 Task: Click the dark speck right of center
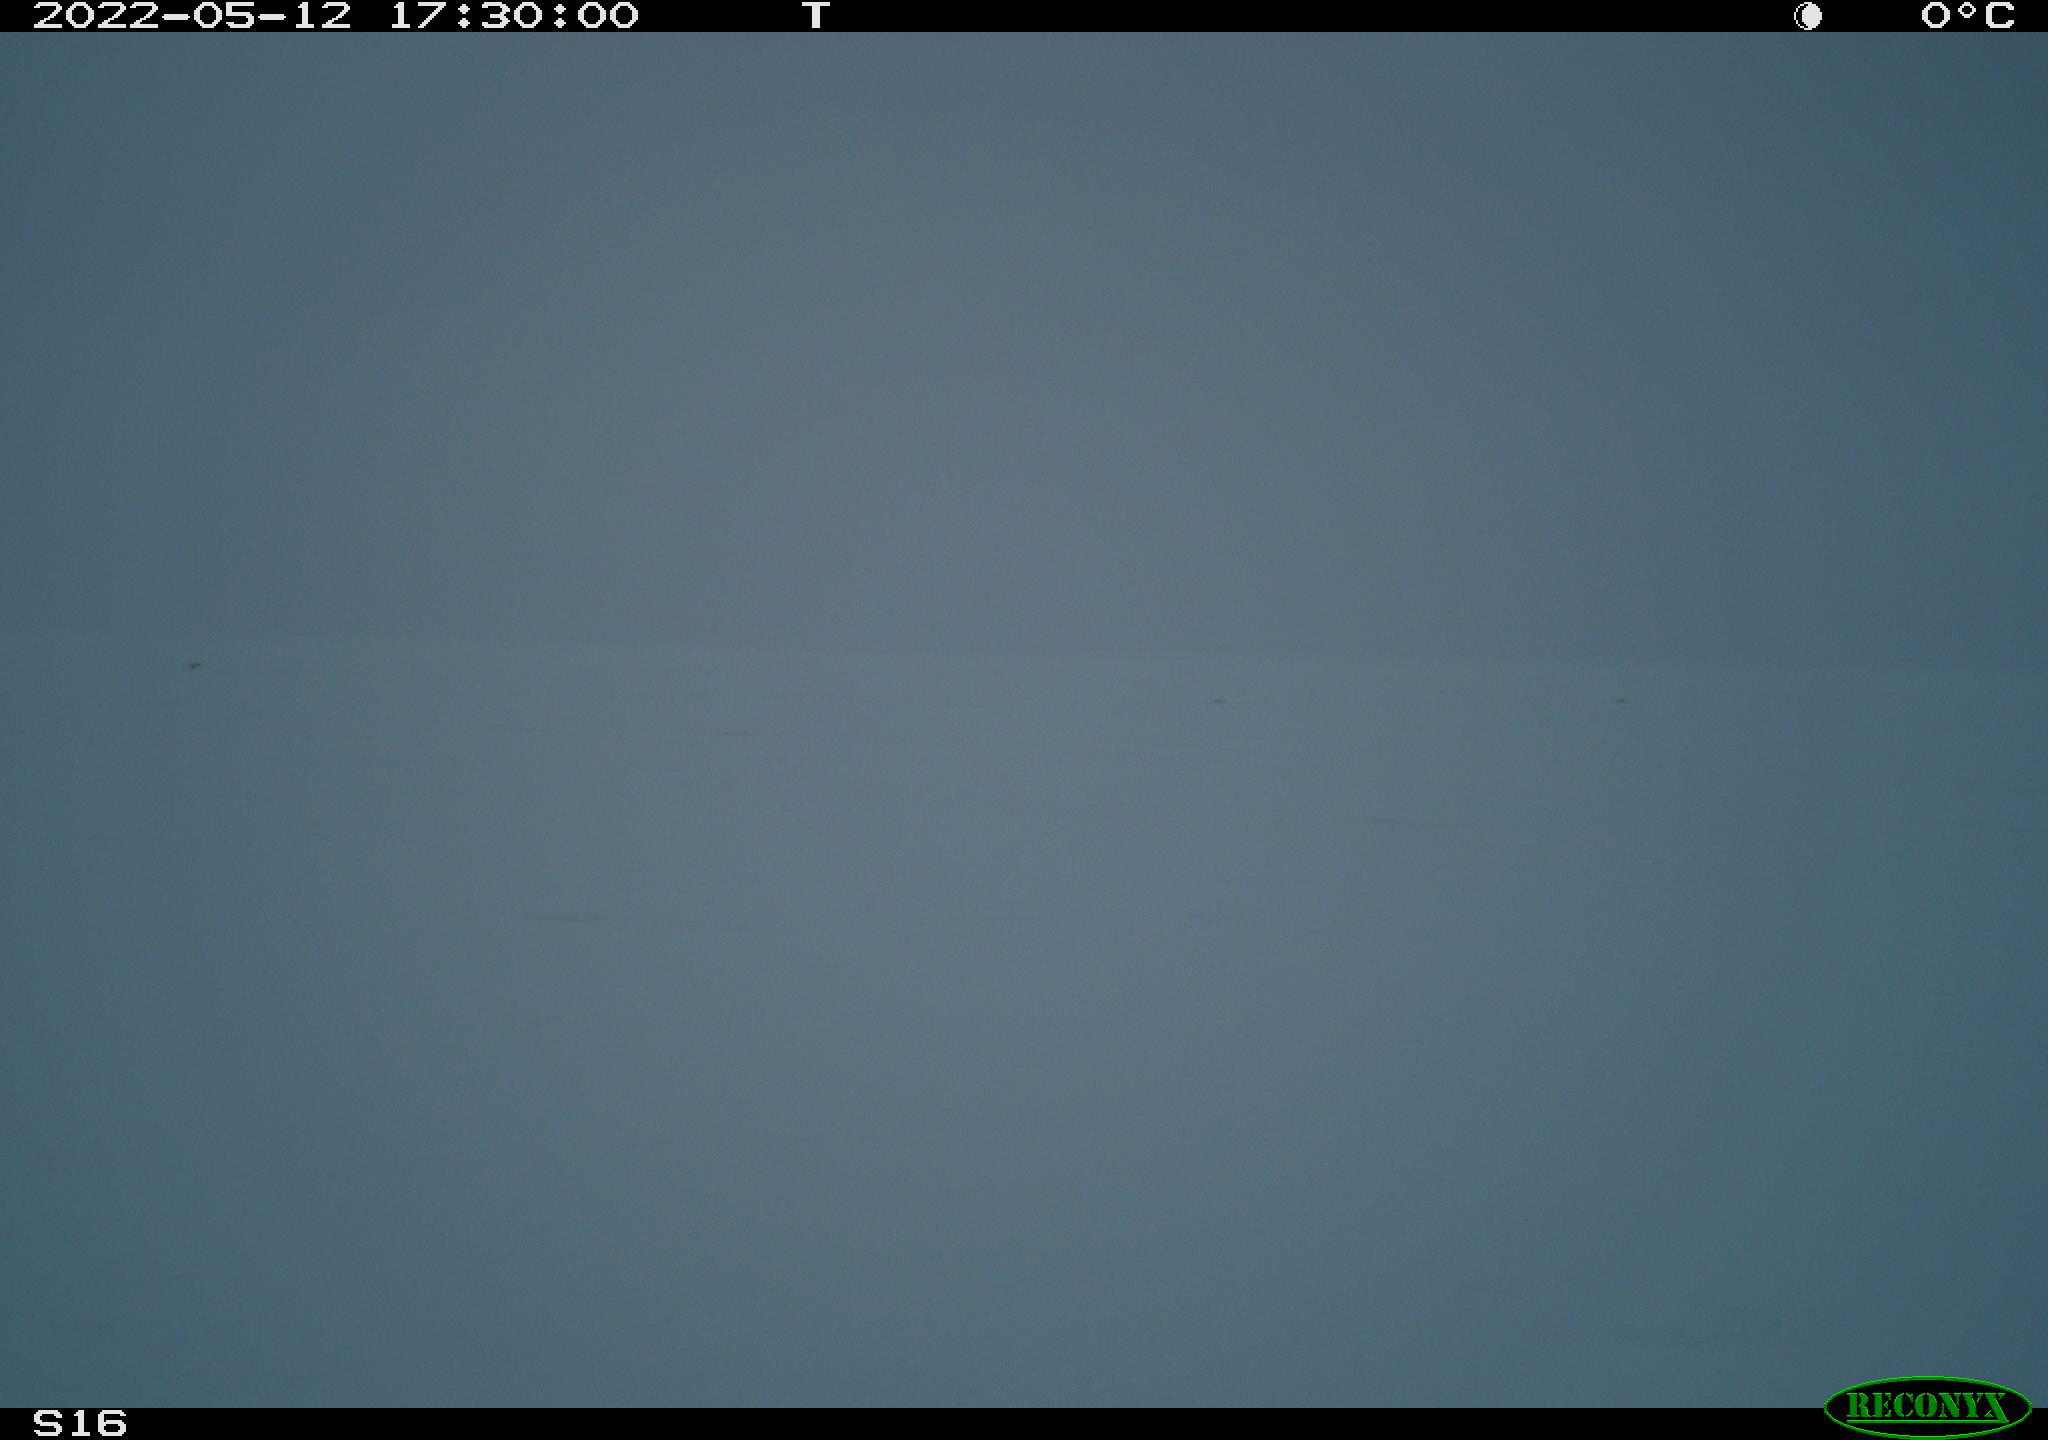1218,701
